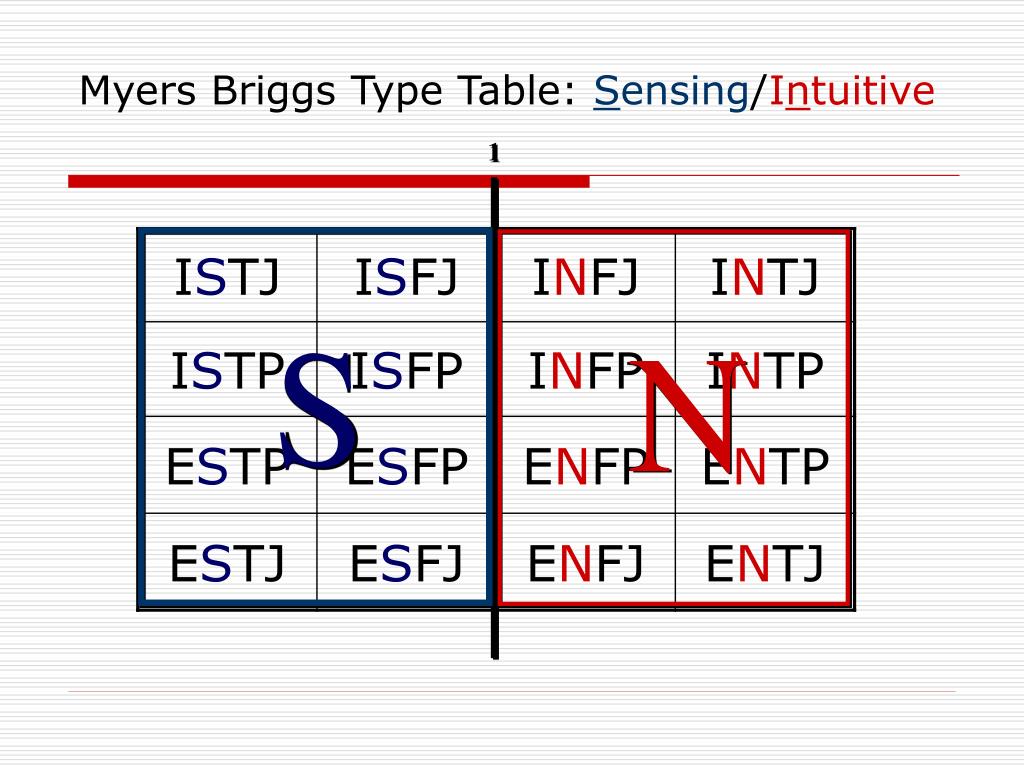Screen dimensions: 1024x768
Task: Click the blue Sensing word in title
Action: pyautogui.click(x=671, y=93)
